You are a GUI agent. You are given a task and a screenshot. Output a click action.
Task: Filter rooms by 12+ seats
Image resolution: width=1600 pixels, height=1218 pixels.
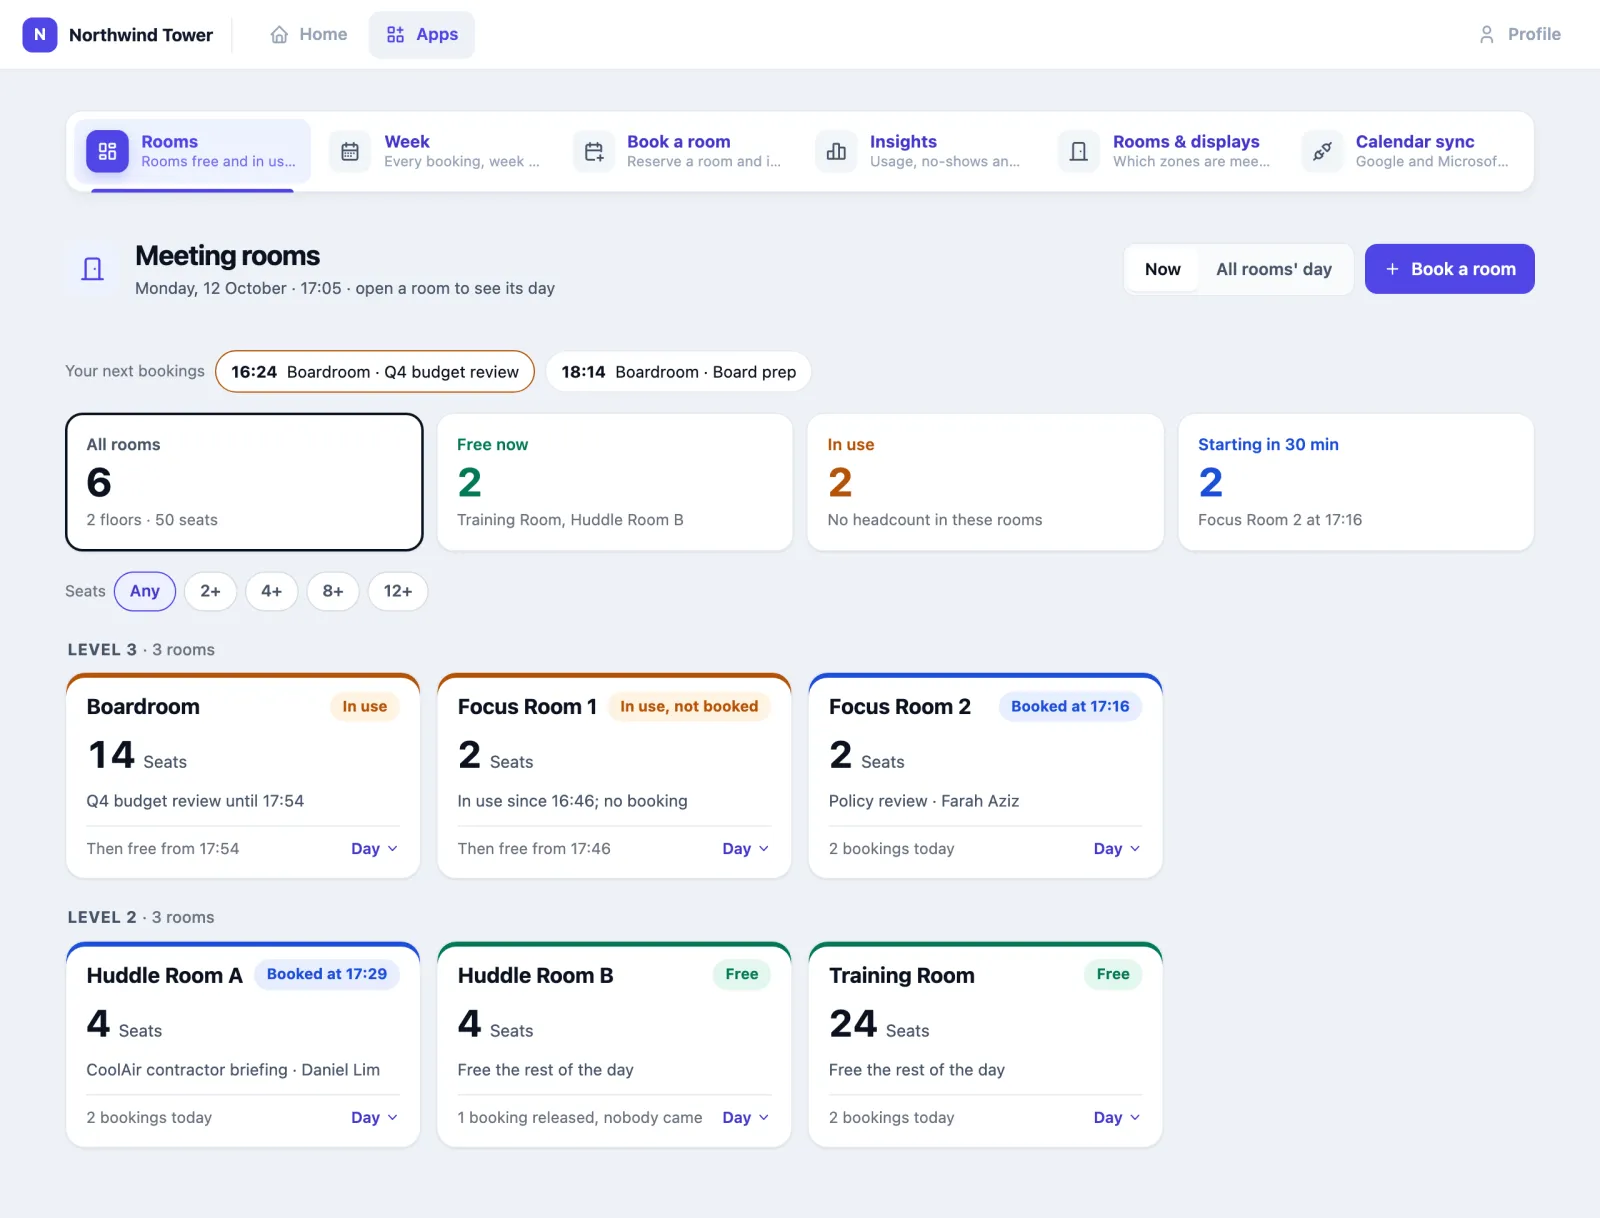click(398, 591)
